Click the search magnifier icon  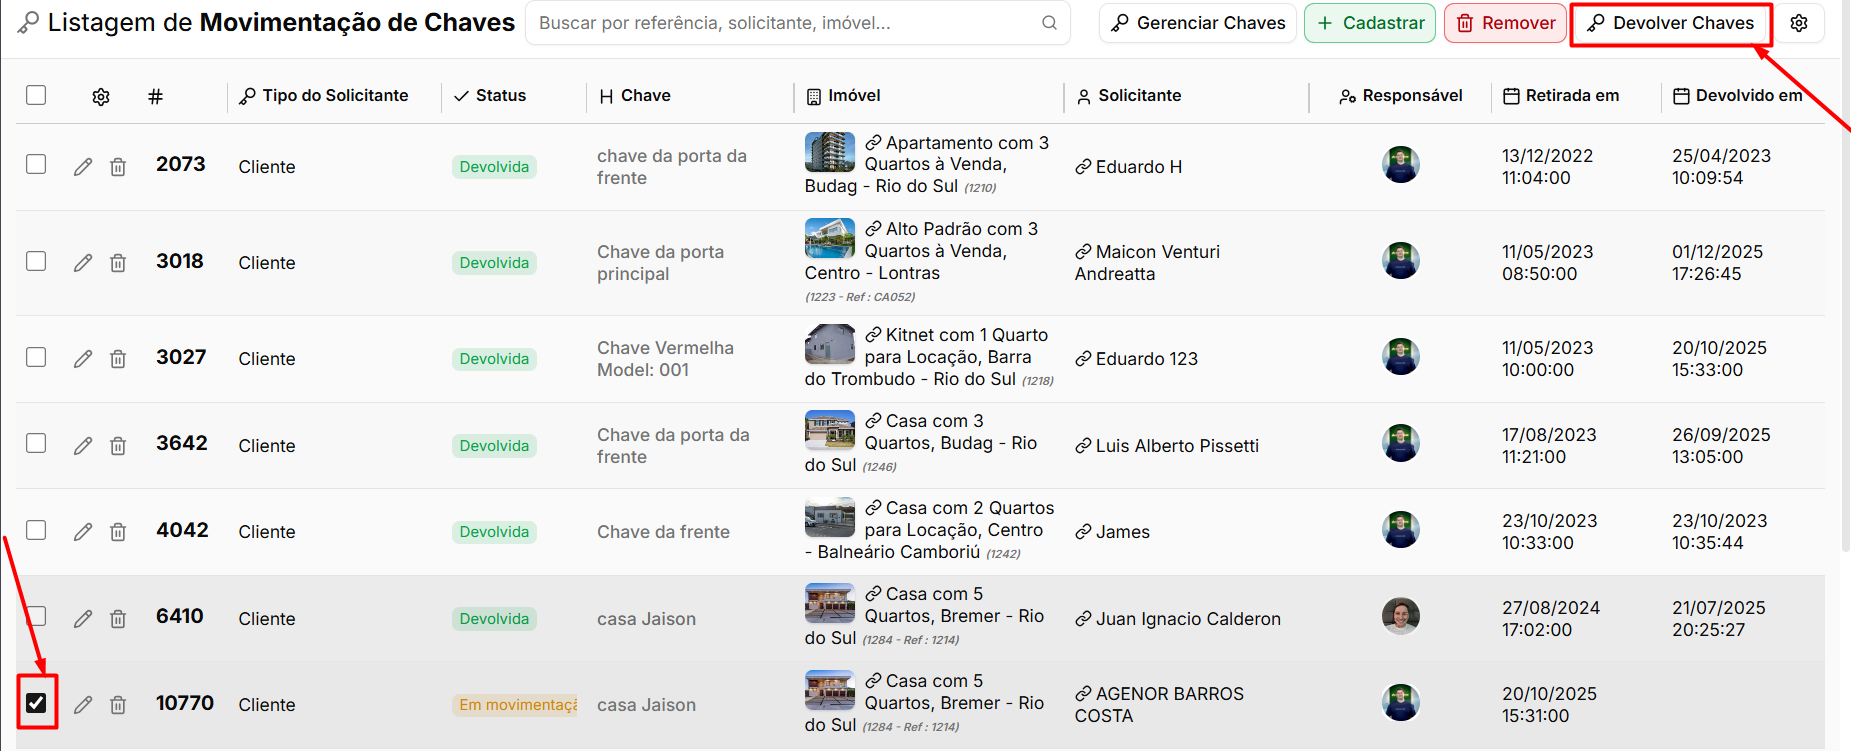coord(1049,23)
